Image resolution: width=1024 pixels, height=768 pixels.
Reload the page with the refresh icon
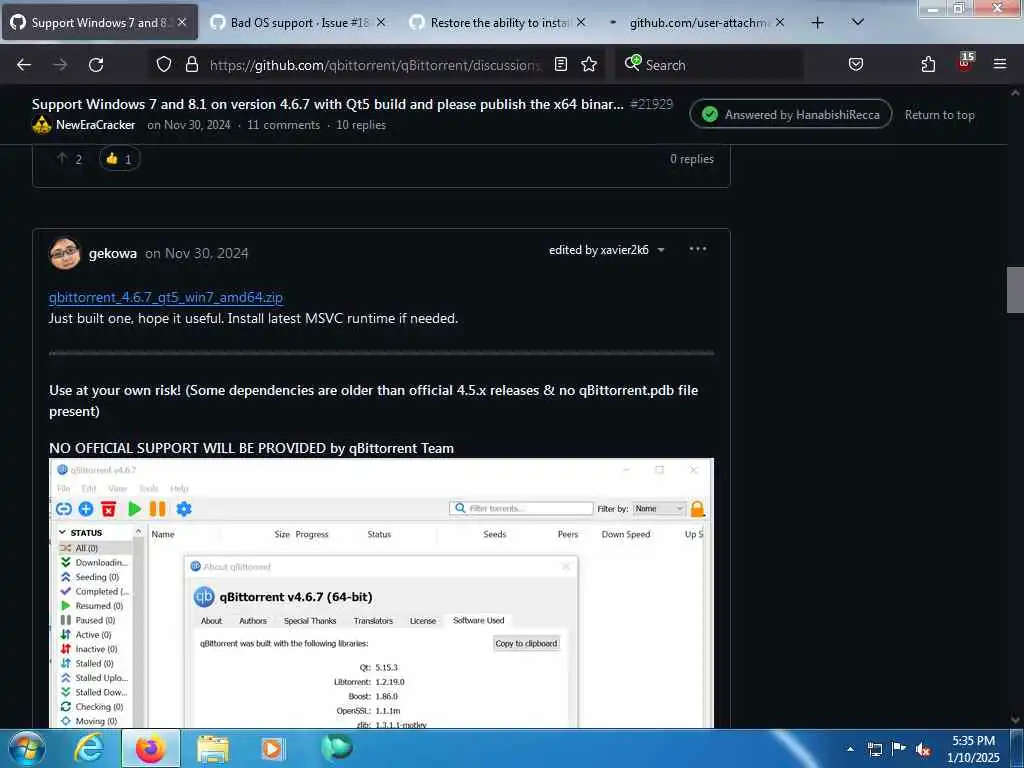96,65
